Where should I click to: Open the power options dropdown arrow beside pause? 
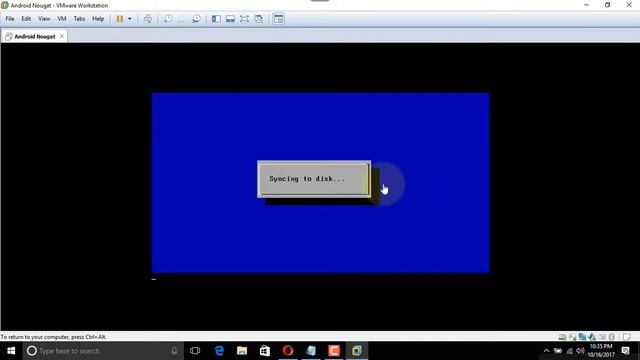(x=130, y=19)
